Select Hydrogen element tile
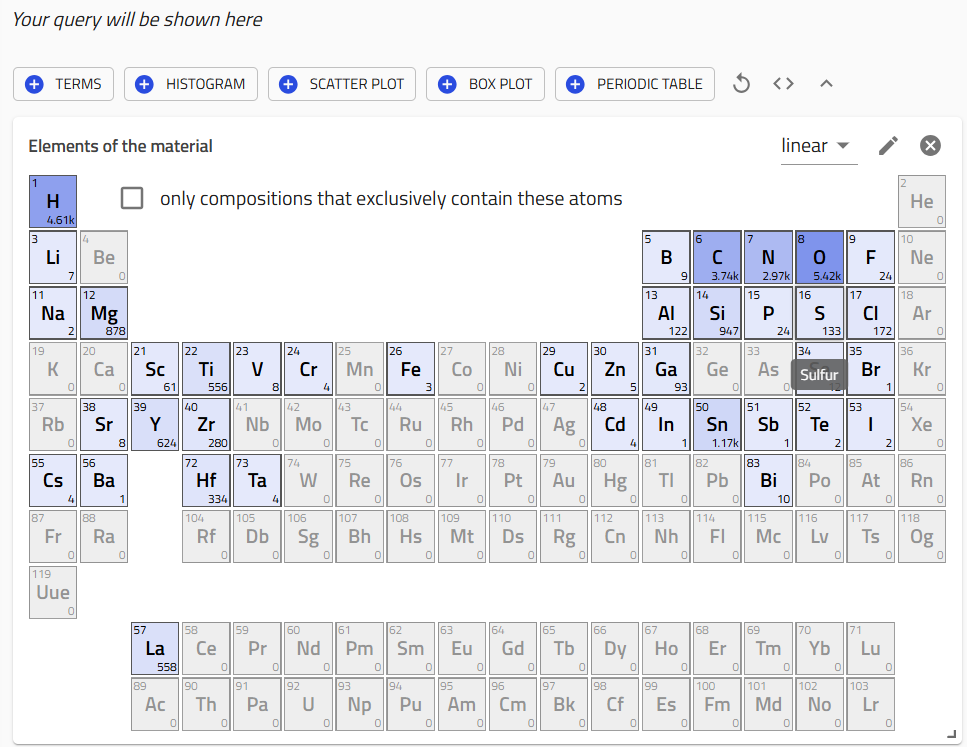 [53, 202]
